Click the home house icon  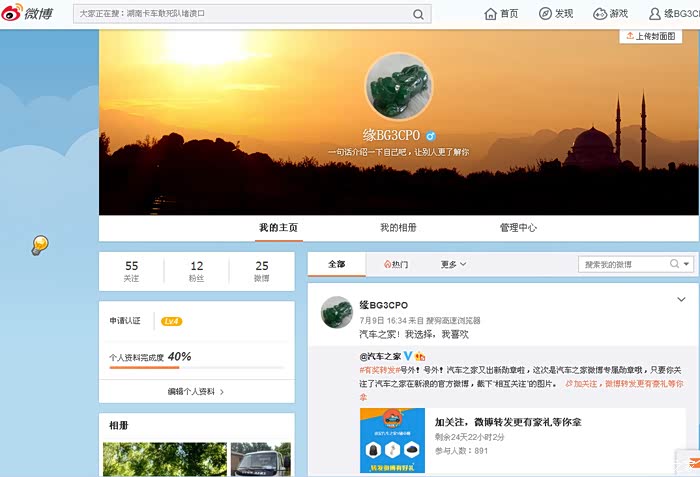[490, 14]
